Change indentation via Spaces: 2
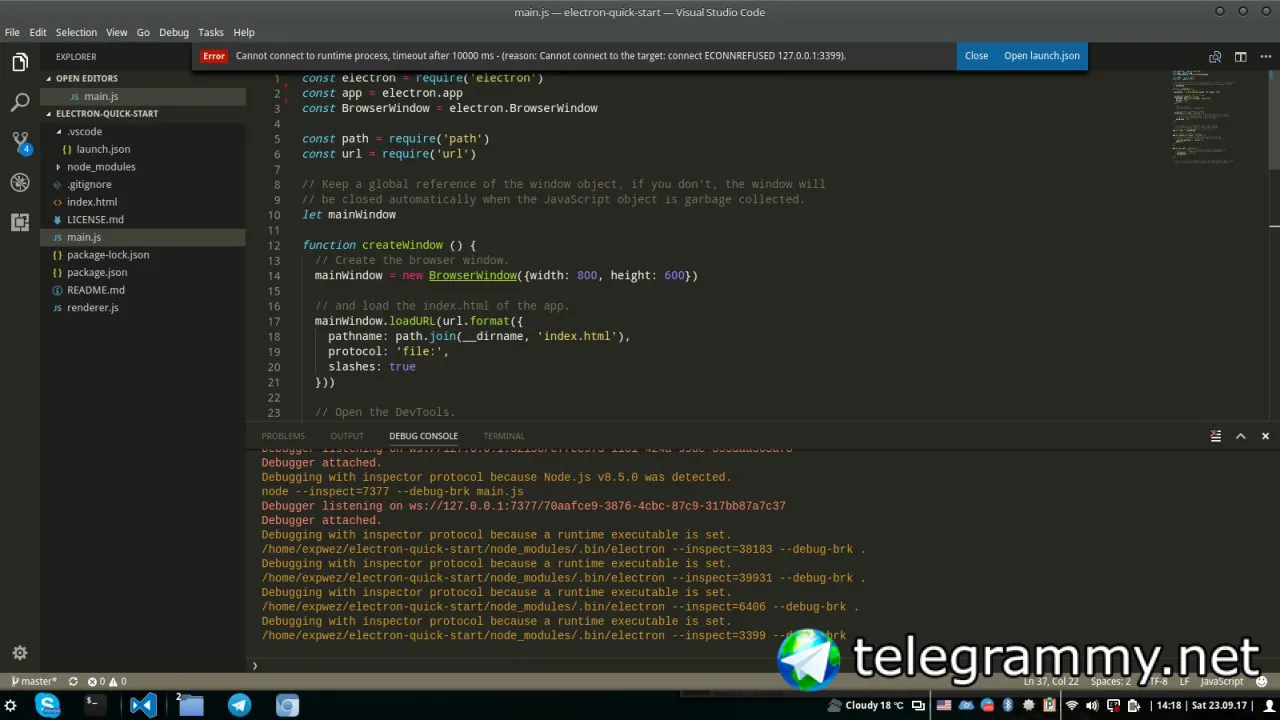The height and width of the screenshot is (720, 1280). (1110, 682)
